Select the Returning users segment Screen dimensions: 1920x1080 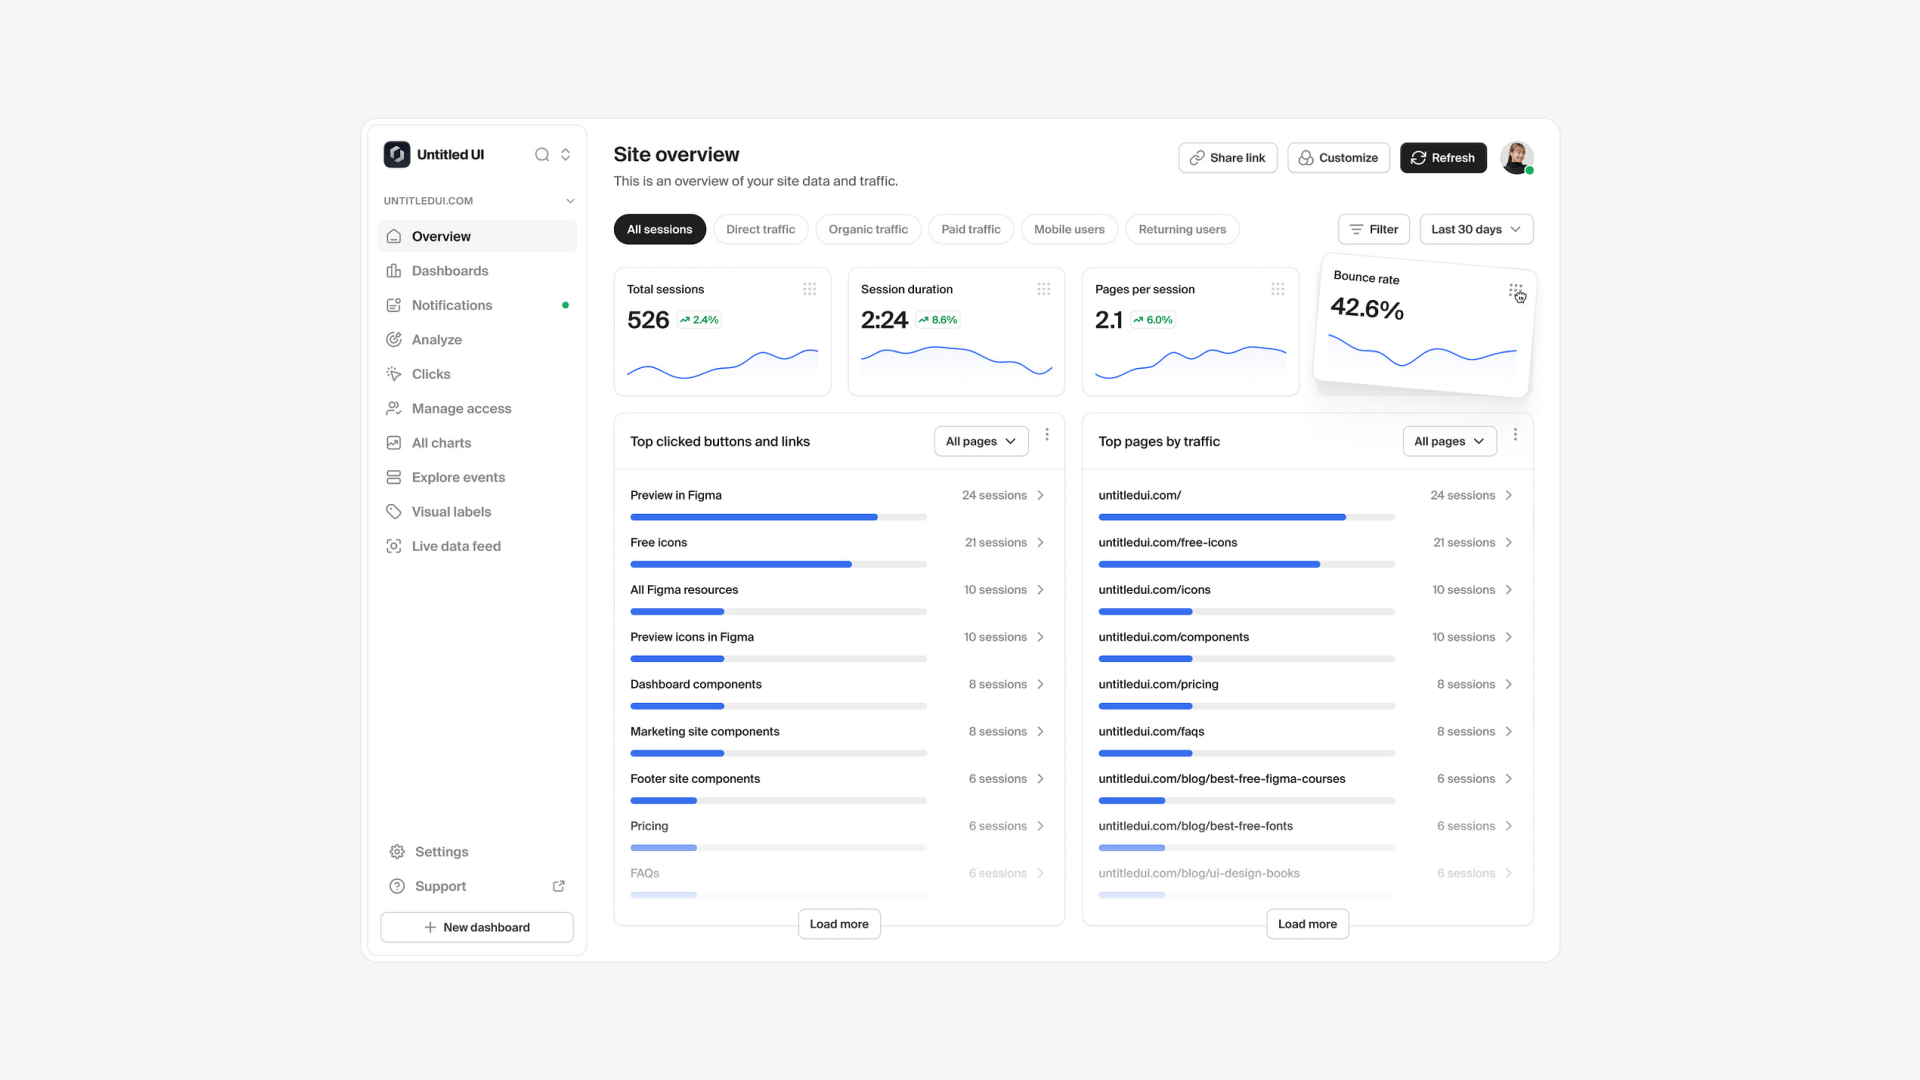(1182, 229)
